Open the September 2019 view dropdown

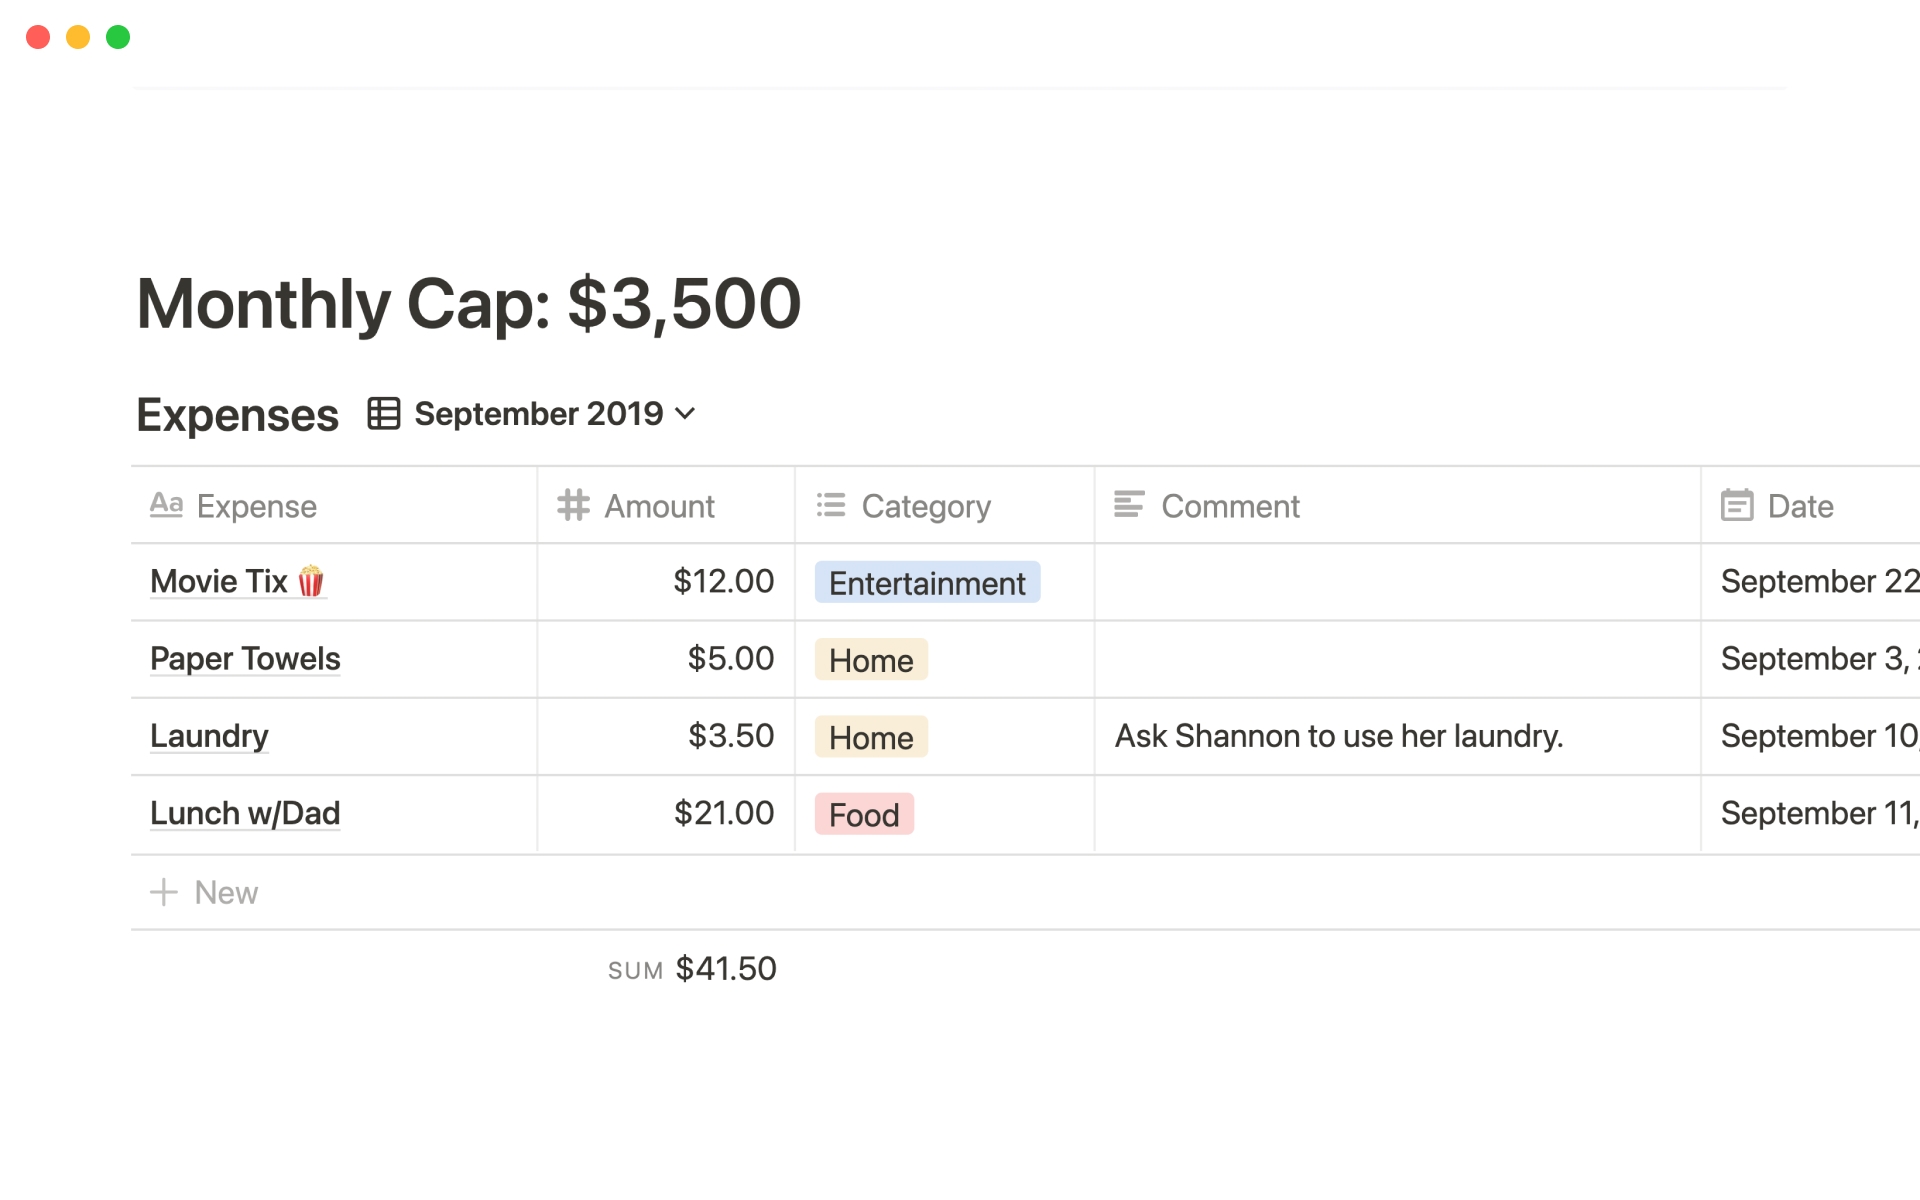click(686, 413)
